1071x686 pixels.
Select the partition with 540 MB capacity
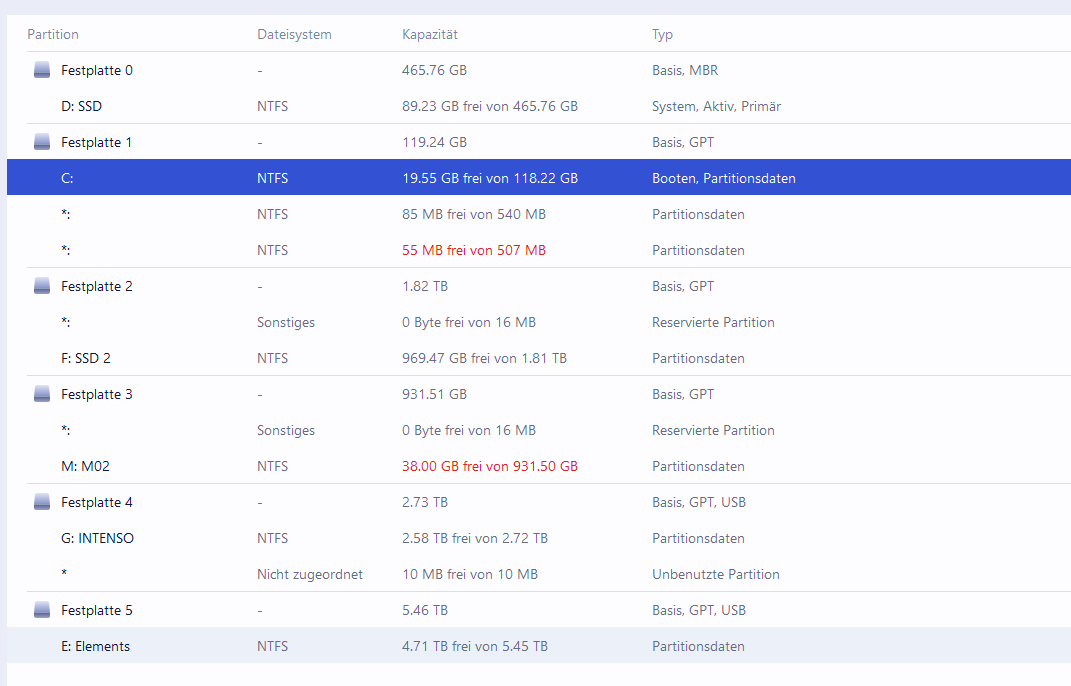[473, 214]
